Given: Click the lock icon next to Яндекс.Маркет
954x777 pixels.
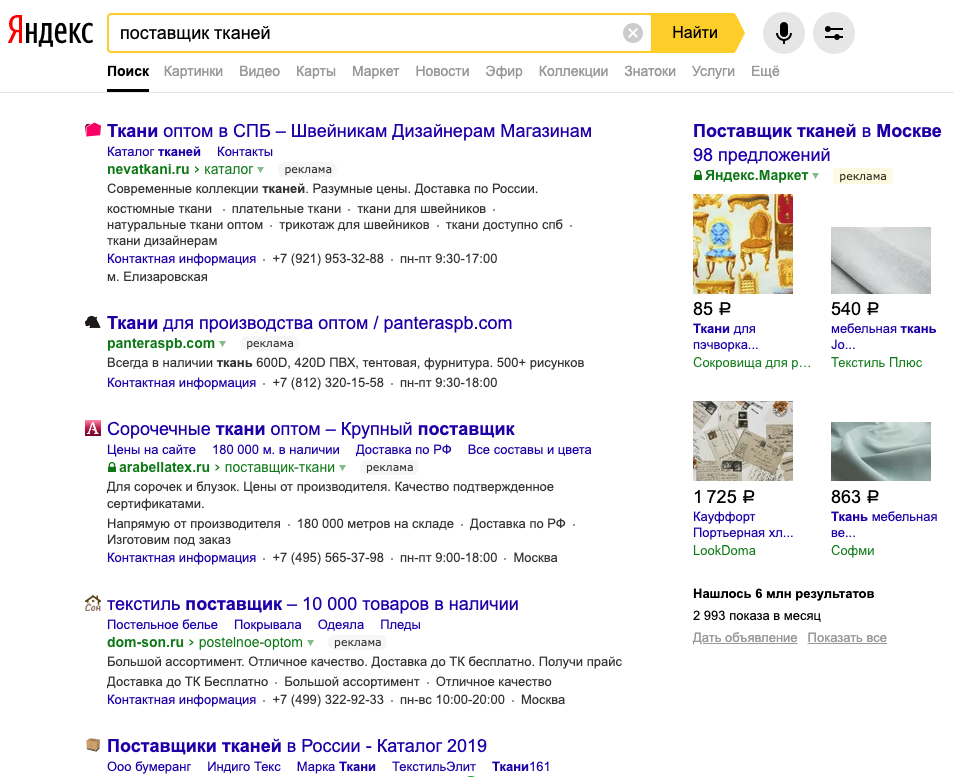Looking at the screenshot, I should click(x=698, y=175).
